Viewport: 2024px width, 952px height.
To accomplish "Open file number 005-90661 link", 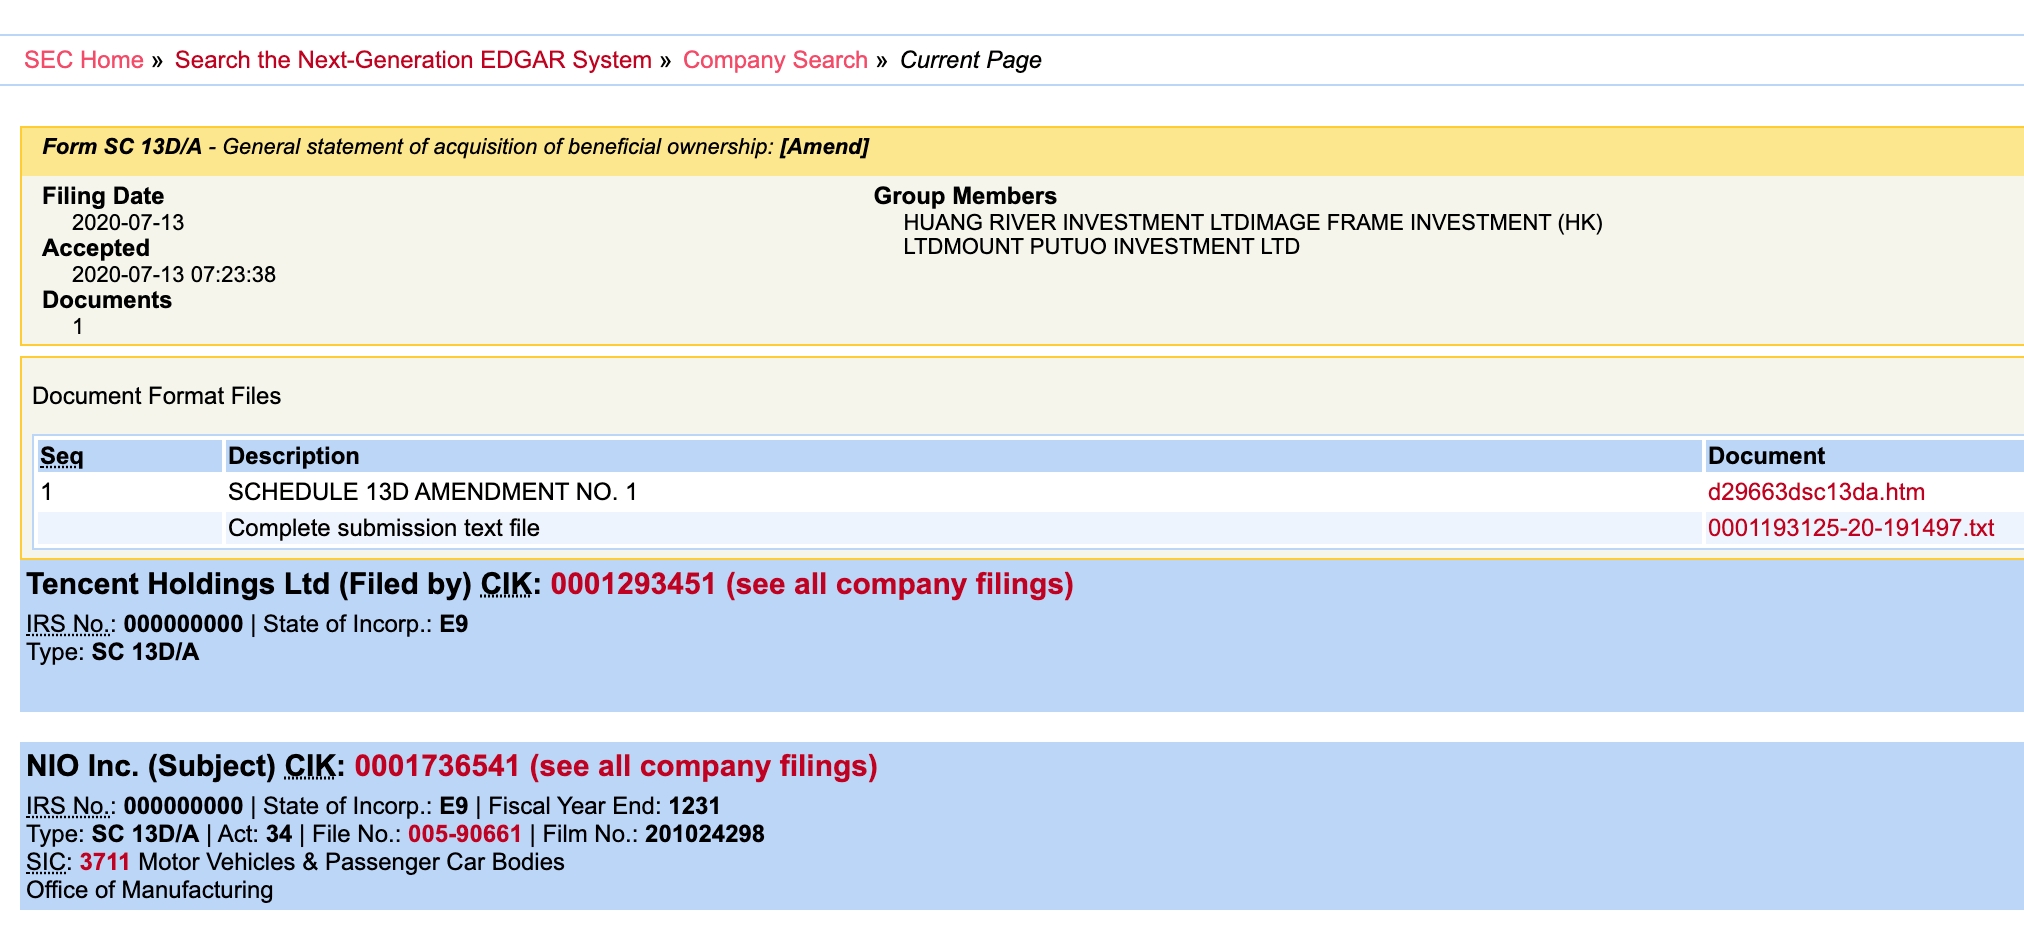I will click(x=465, y=834).
